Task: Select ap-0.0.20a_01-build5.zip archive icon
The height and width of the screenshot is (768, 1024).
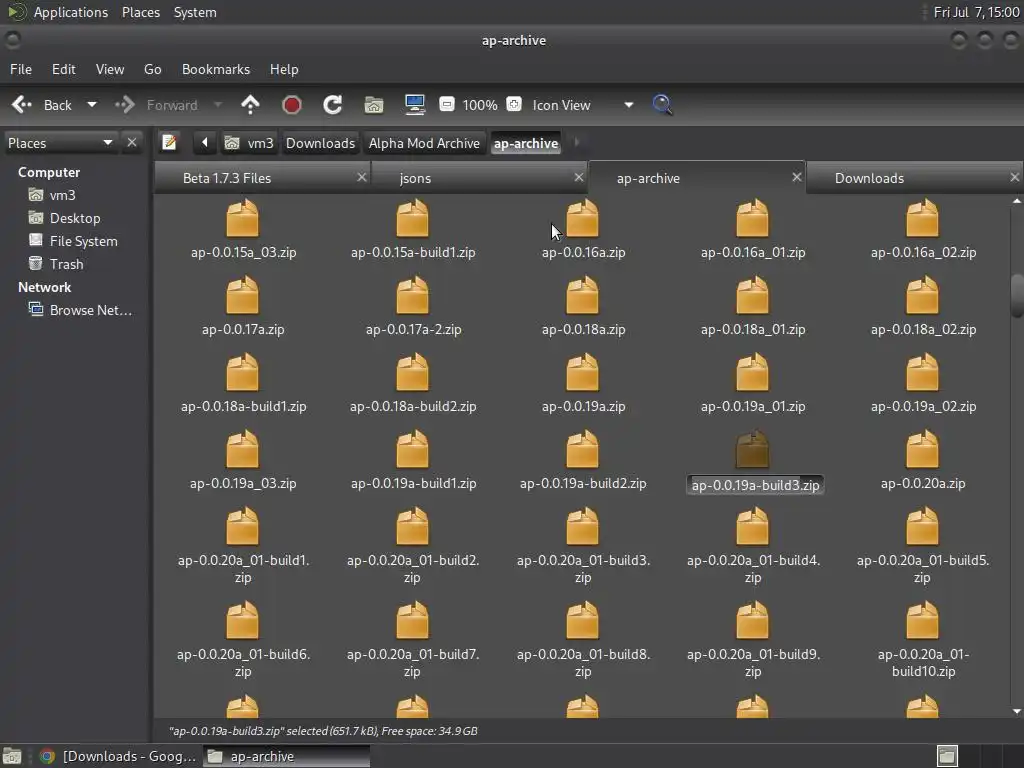Action: 922,526
